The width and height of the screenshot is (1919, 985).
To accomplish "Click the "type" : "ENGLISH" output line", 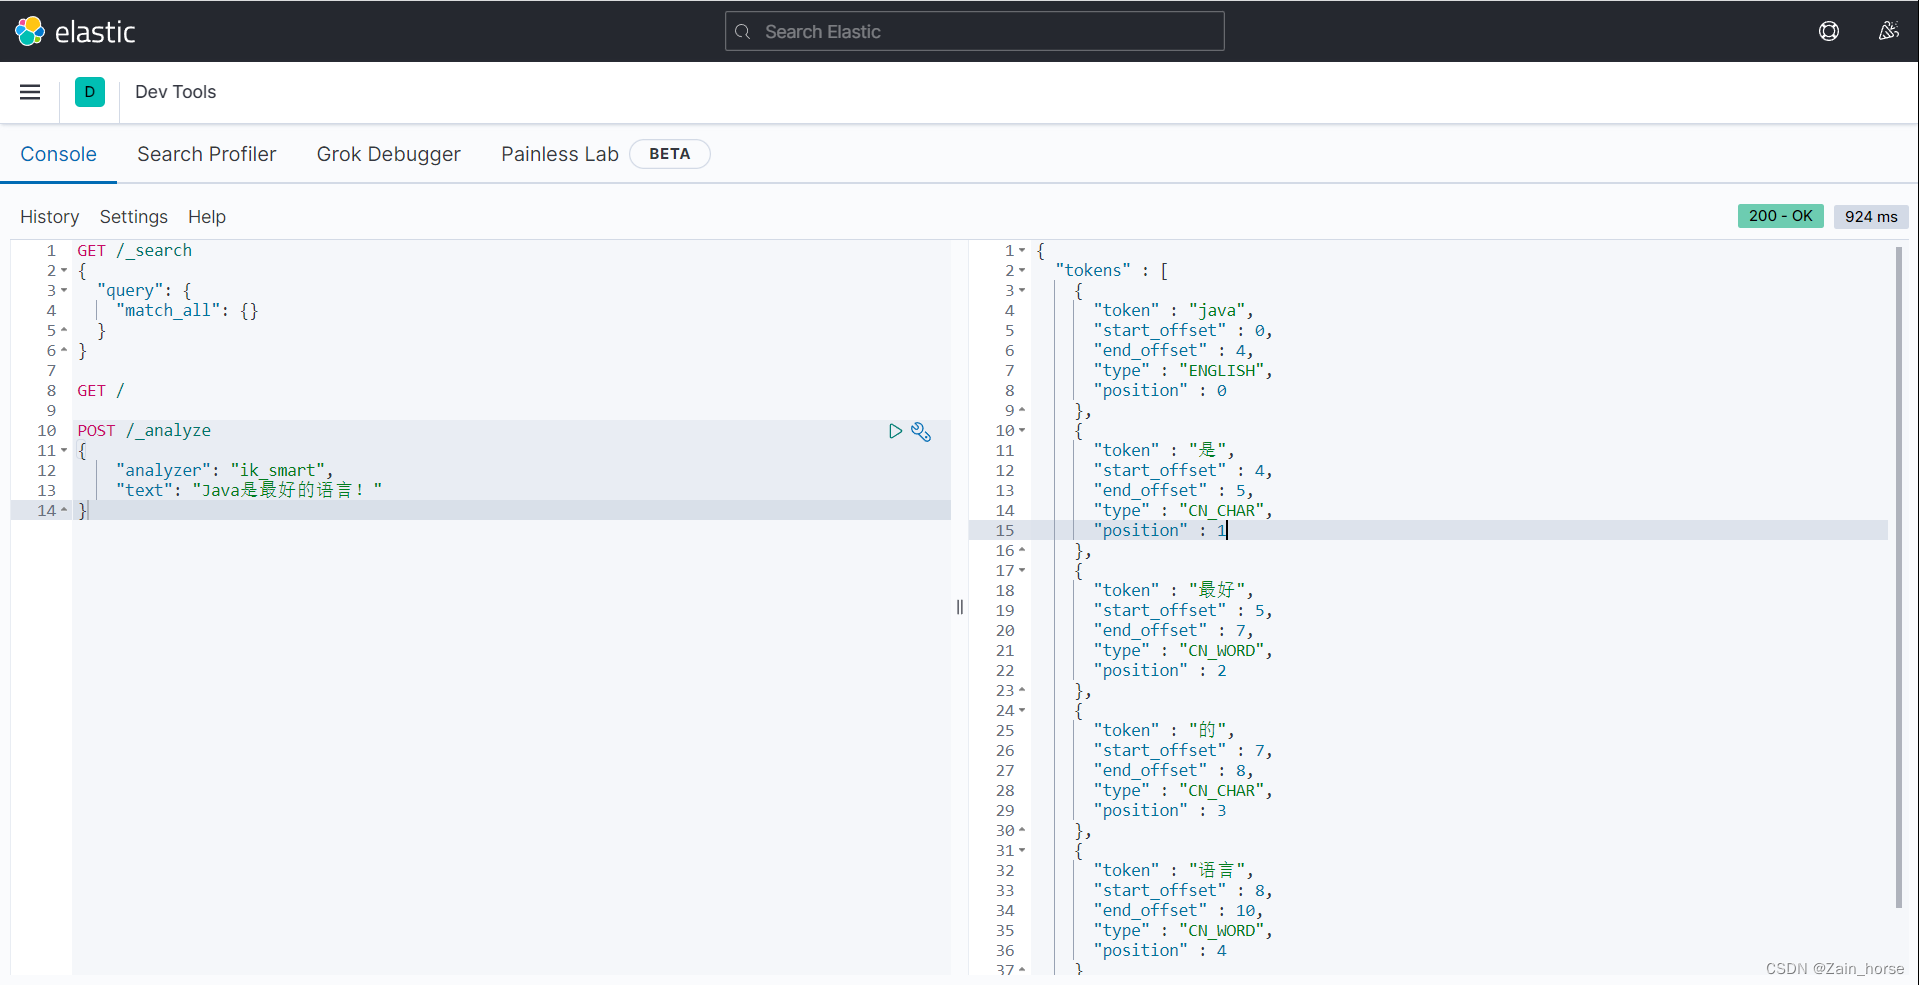I will click(1183, 370).
